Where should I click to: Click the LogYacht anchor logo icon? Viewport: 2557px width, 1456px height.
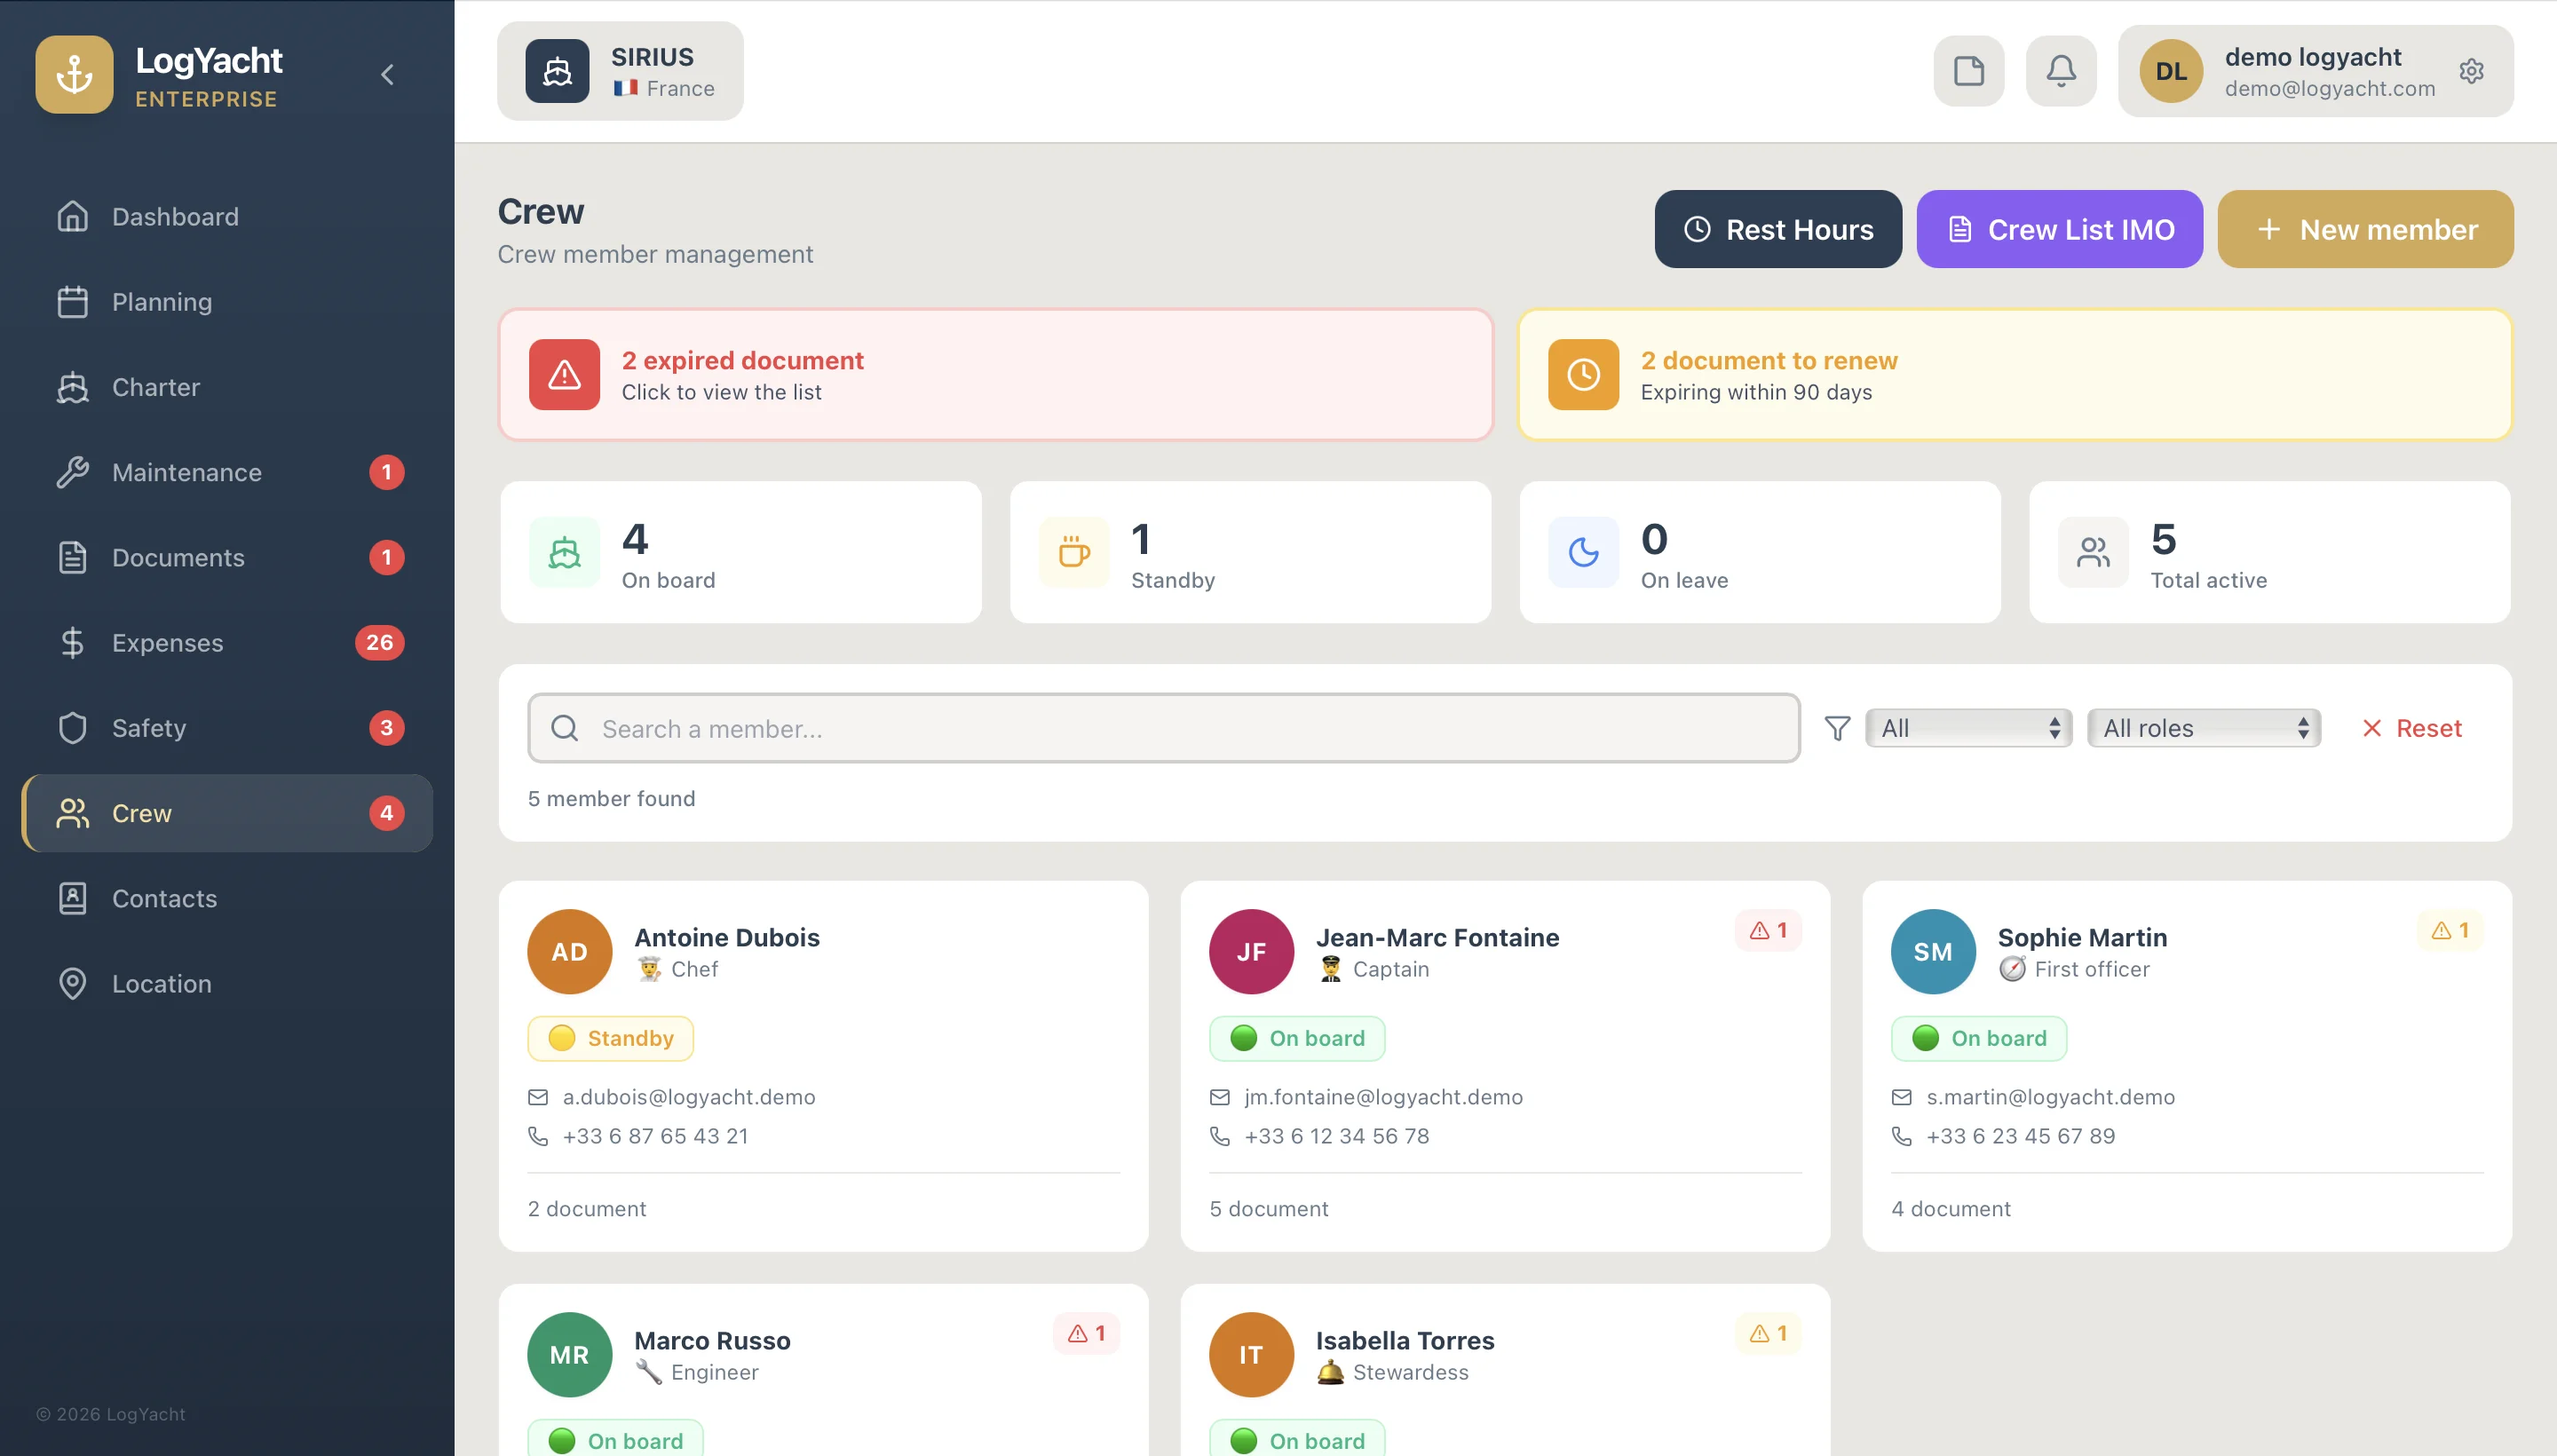[74, 74]
